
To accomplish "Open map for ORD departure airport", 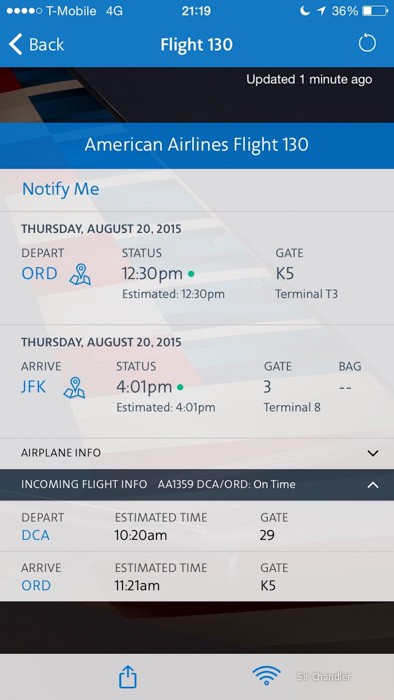I will [x=80, y=274].
